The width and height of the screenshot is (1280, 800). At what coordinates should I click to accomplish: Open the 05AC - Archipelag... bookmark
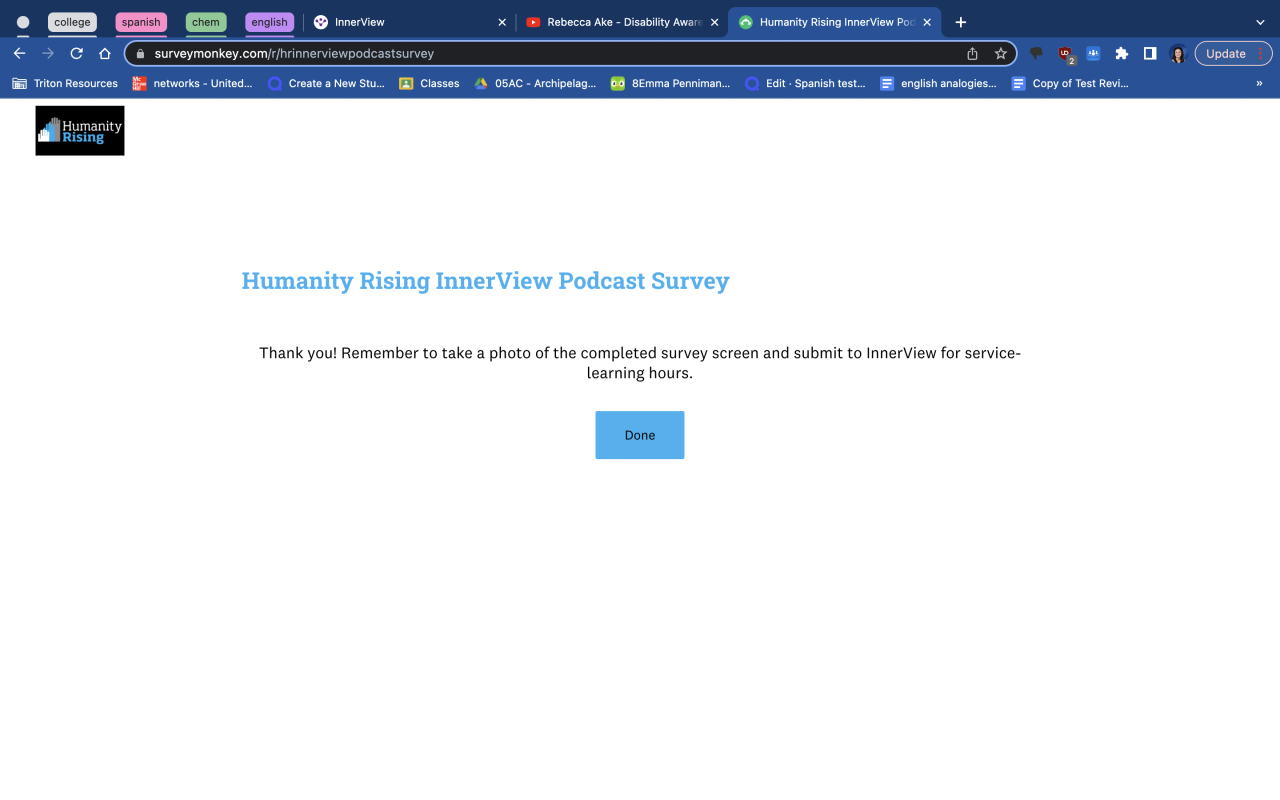(535, 84)
